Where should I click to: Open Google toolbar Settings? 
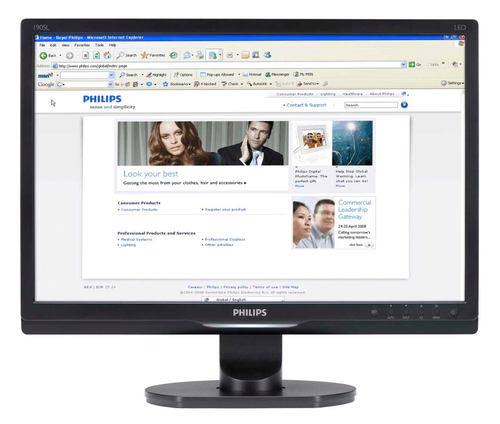[452, 83]
